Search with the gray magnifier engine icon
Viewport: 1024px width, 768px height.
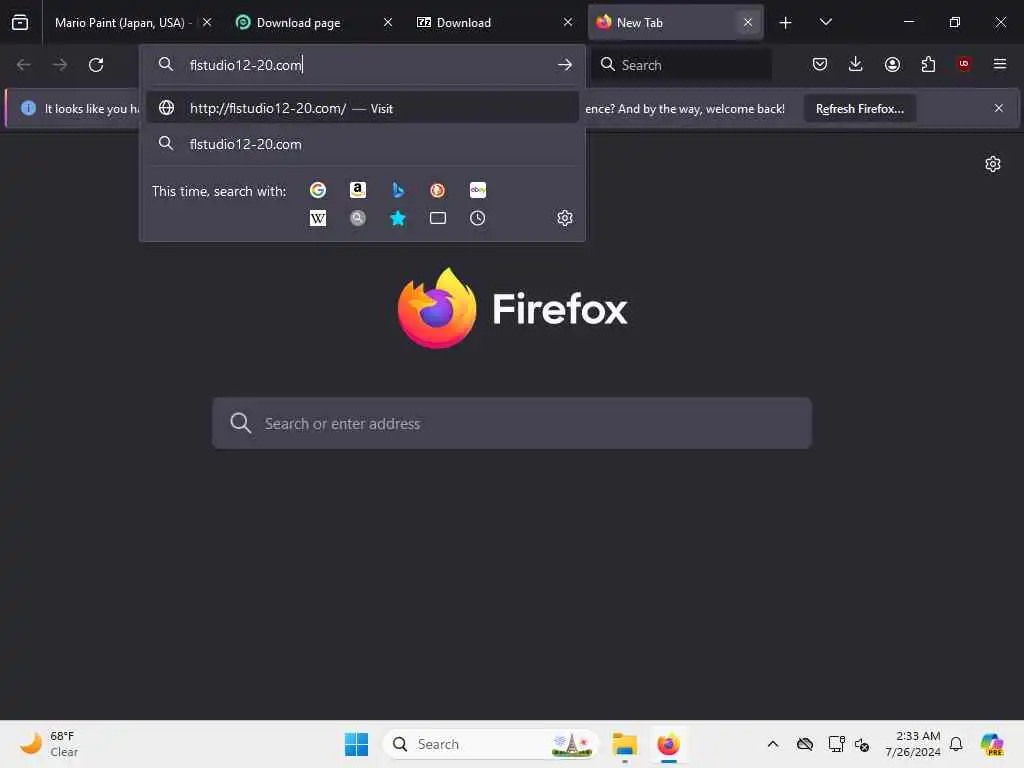pos(358,218)
